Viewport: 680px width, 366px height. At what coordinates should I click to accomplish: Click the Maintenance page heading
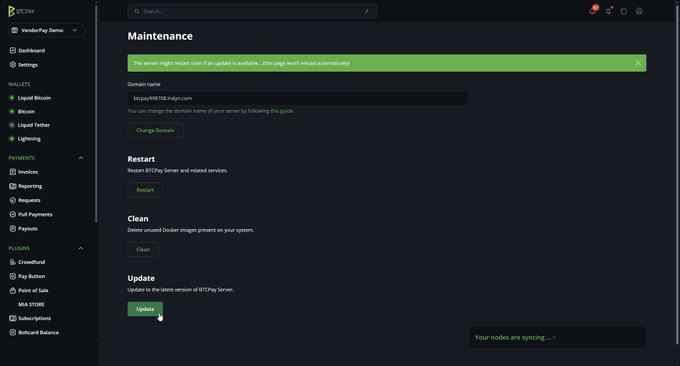point(160,36)
